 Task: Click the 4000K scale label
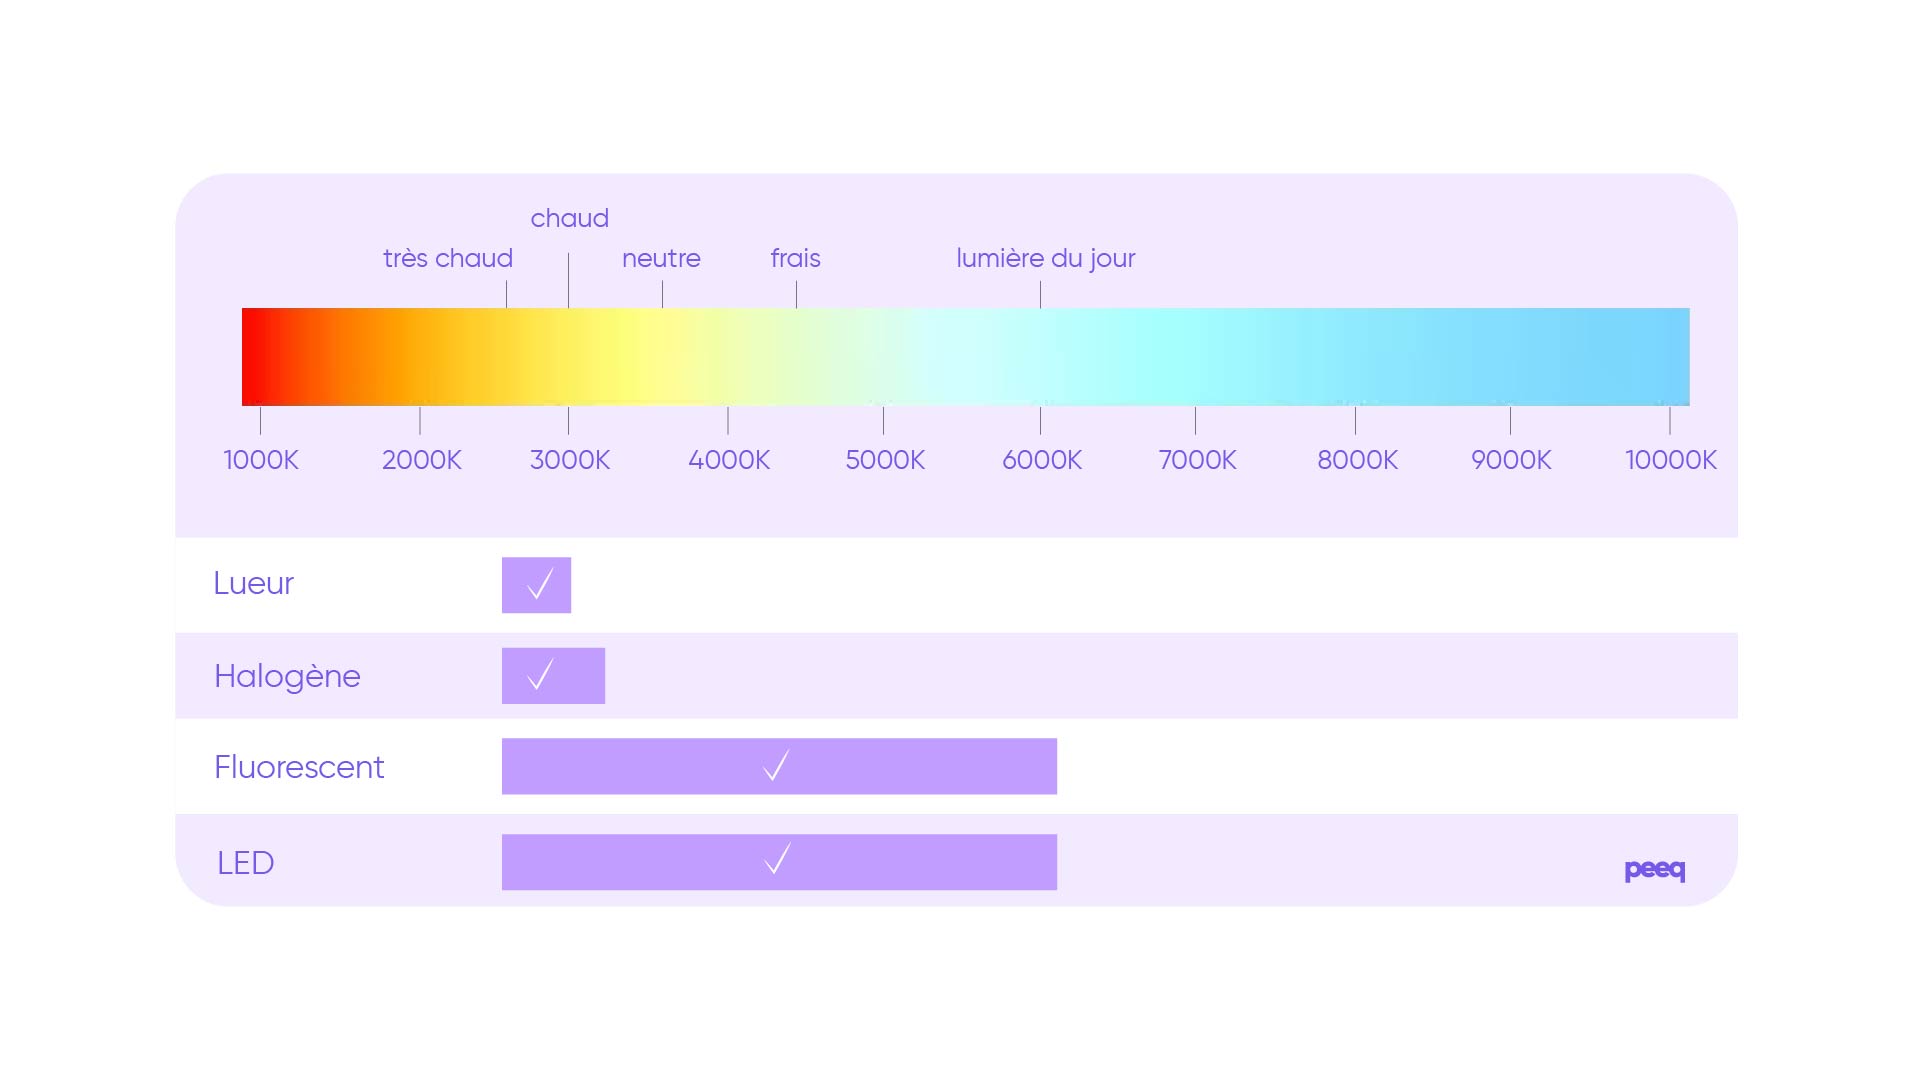click(729, 460)
